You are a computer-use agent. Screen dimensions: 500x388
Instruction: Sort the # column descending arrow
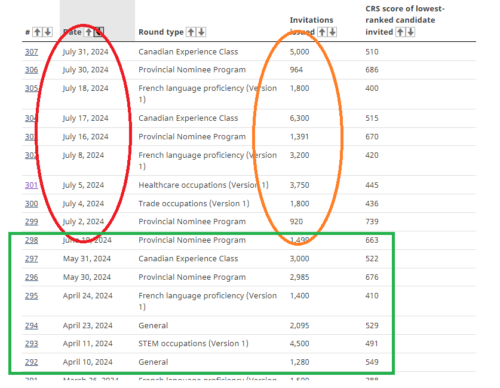click(48, 32)
